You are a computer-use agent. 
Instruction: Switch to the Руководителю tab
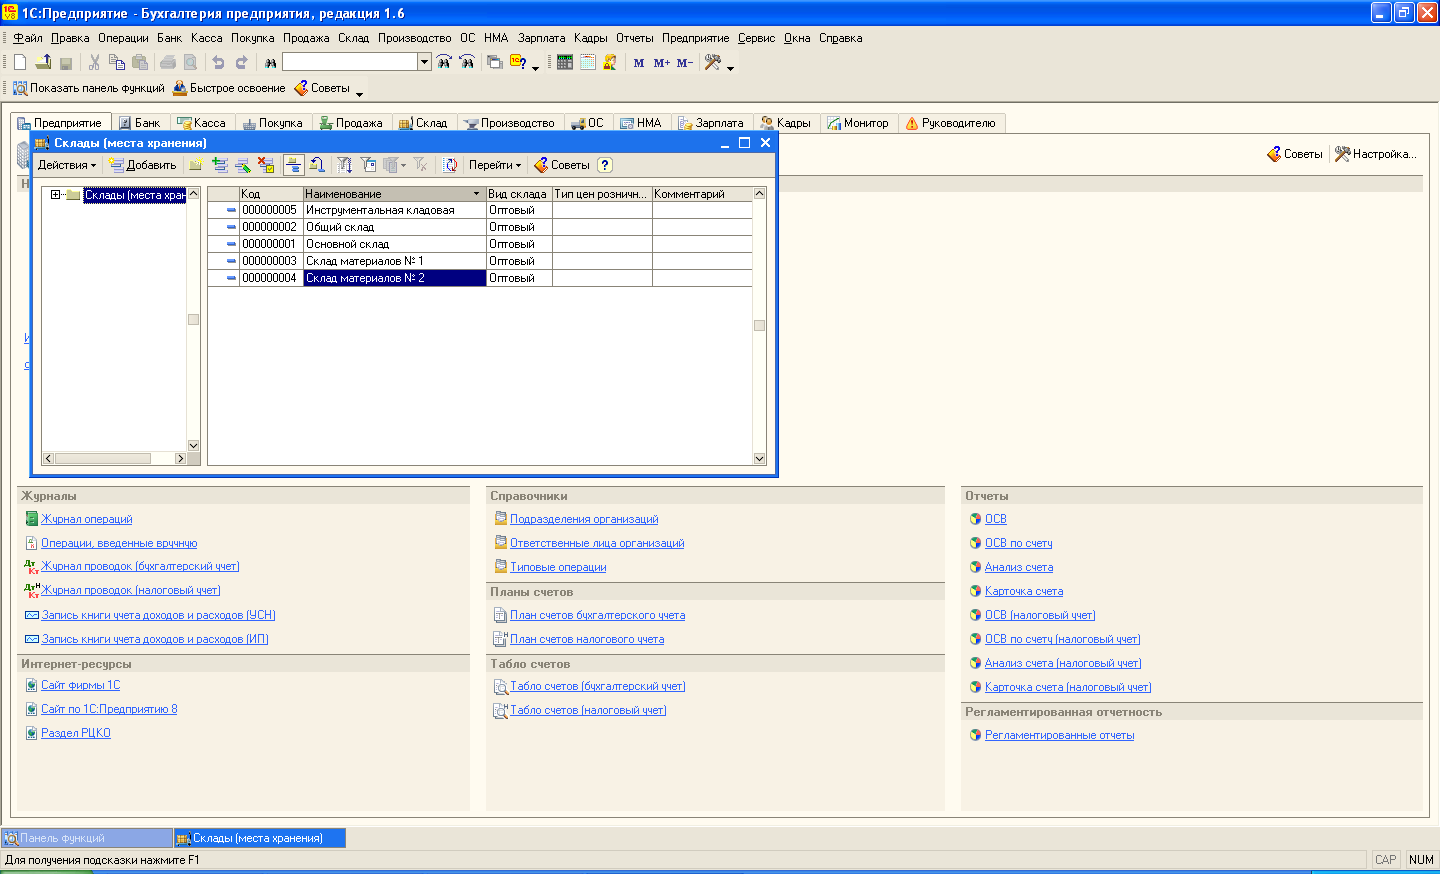950,123
